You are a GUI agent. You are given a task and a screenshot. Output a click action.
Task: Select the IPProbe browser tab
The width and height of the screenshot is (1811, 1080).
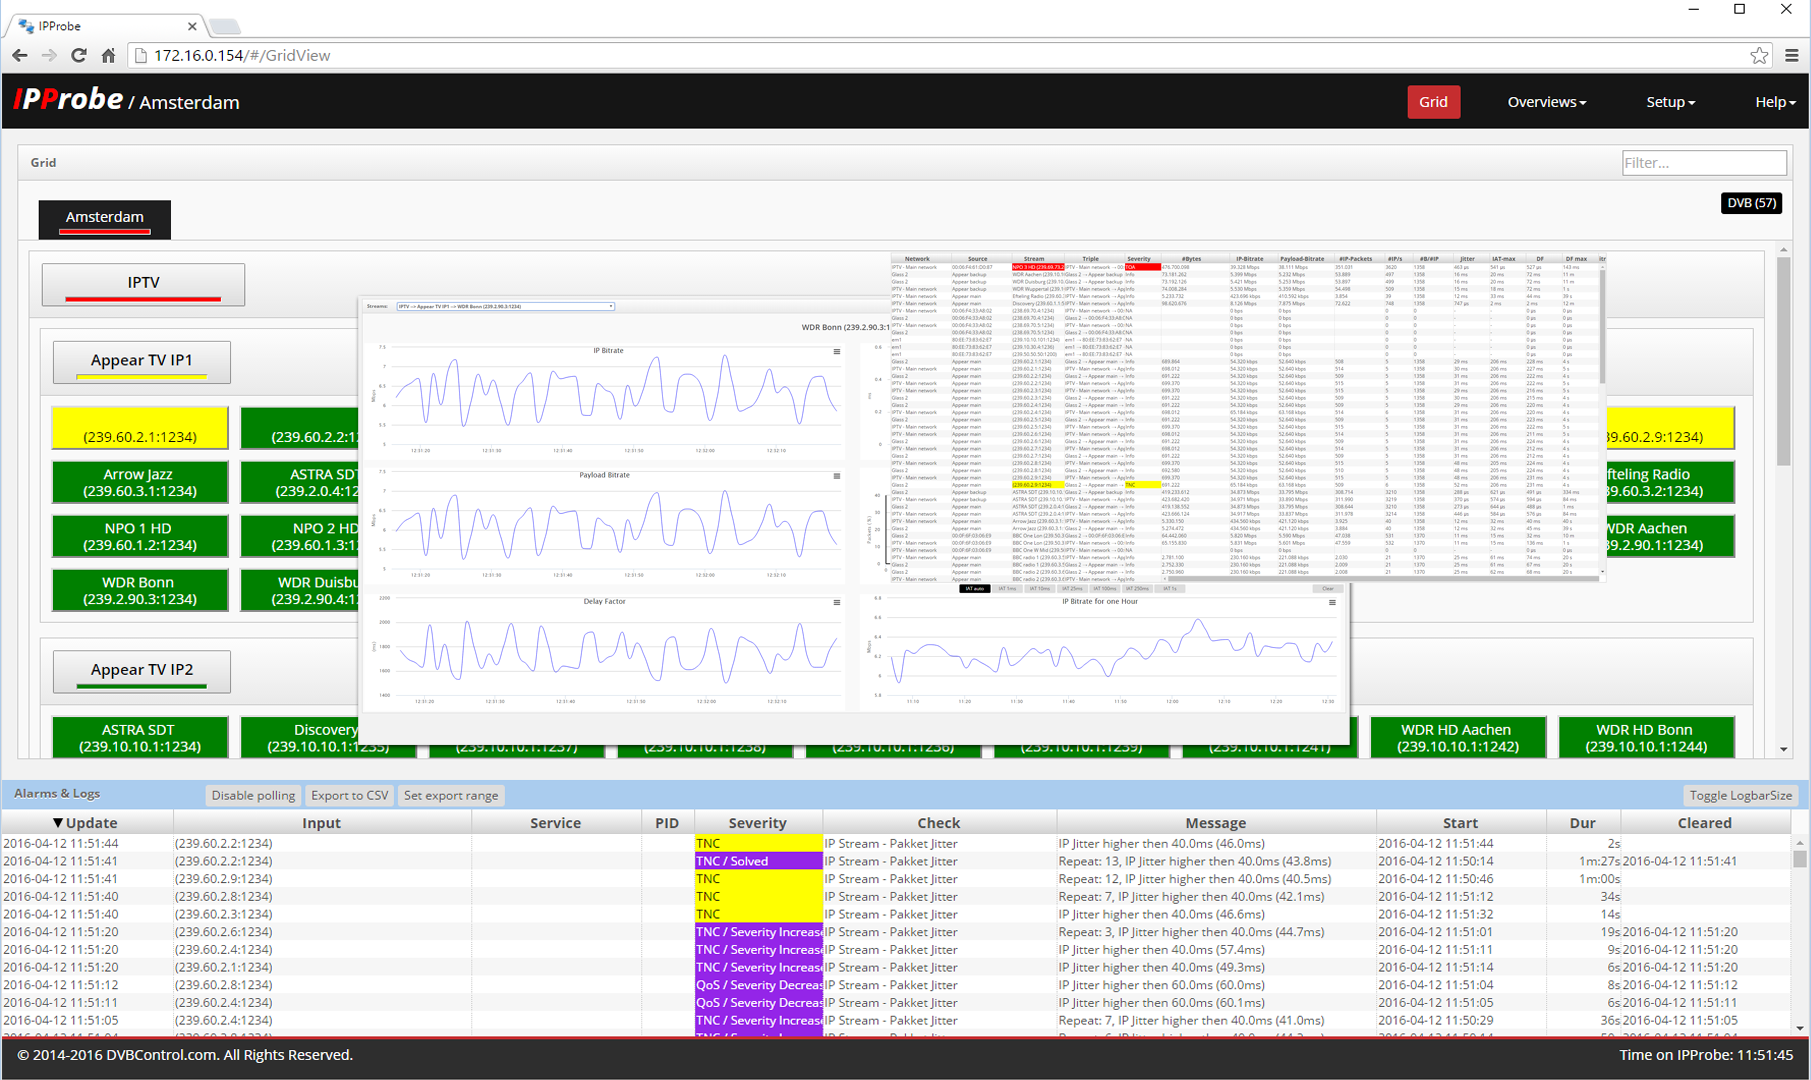(105, 26)
